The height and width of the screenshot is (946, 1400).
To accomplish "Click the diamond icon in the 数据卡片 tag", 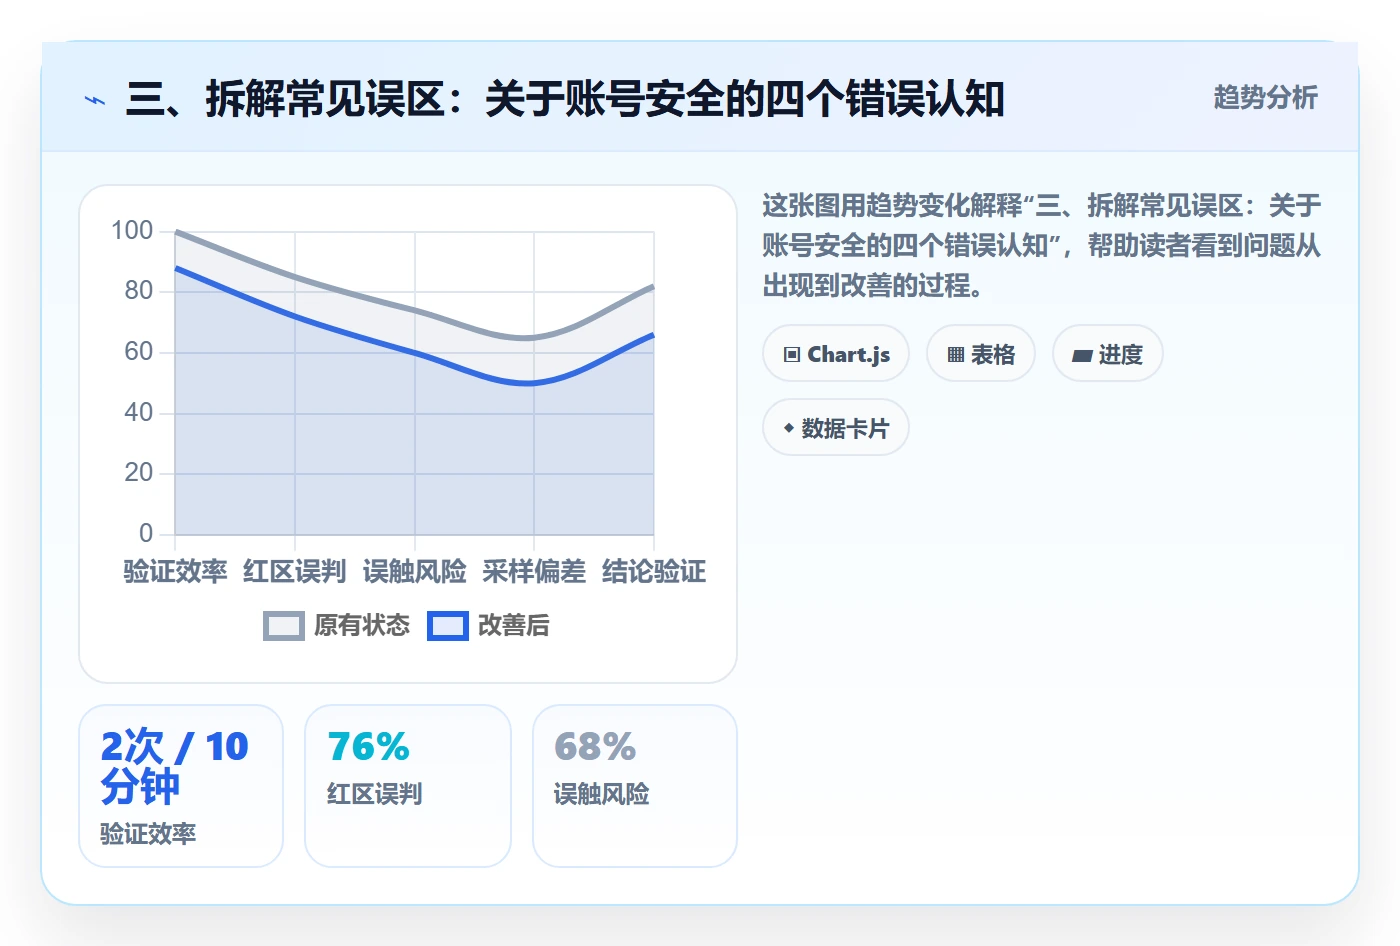I will pyautogui.click(x=789, y=428).
